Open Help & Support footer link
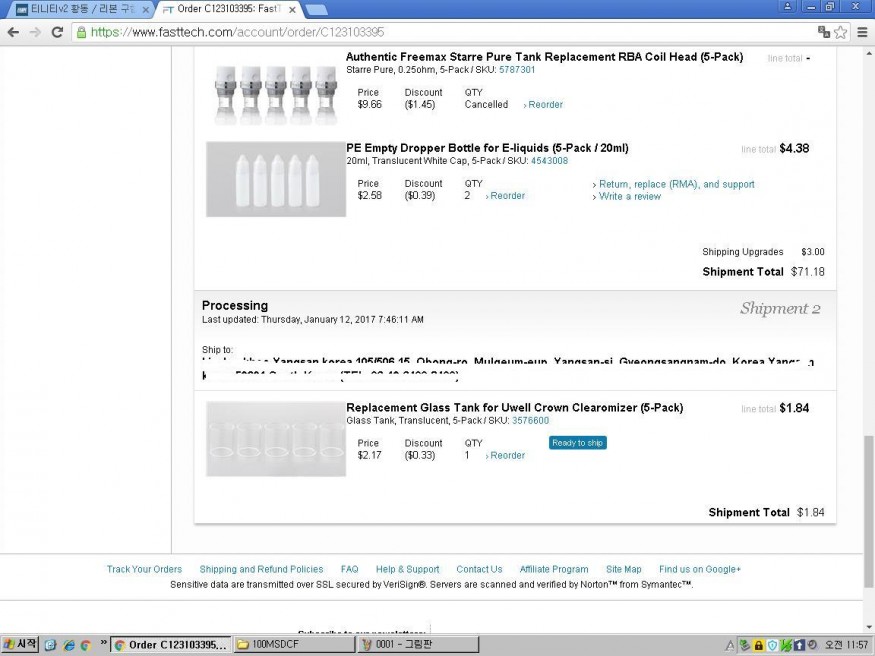The width and height of the screenshot is (875, 656). click(x=407, y=569)
